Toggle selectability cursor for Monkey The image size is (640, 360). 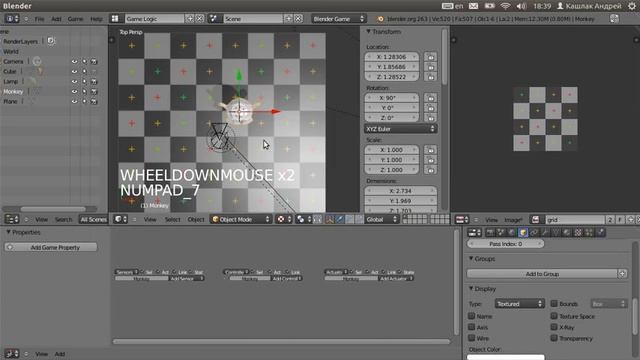84,91
